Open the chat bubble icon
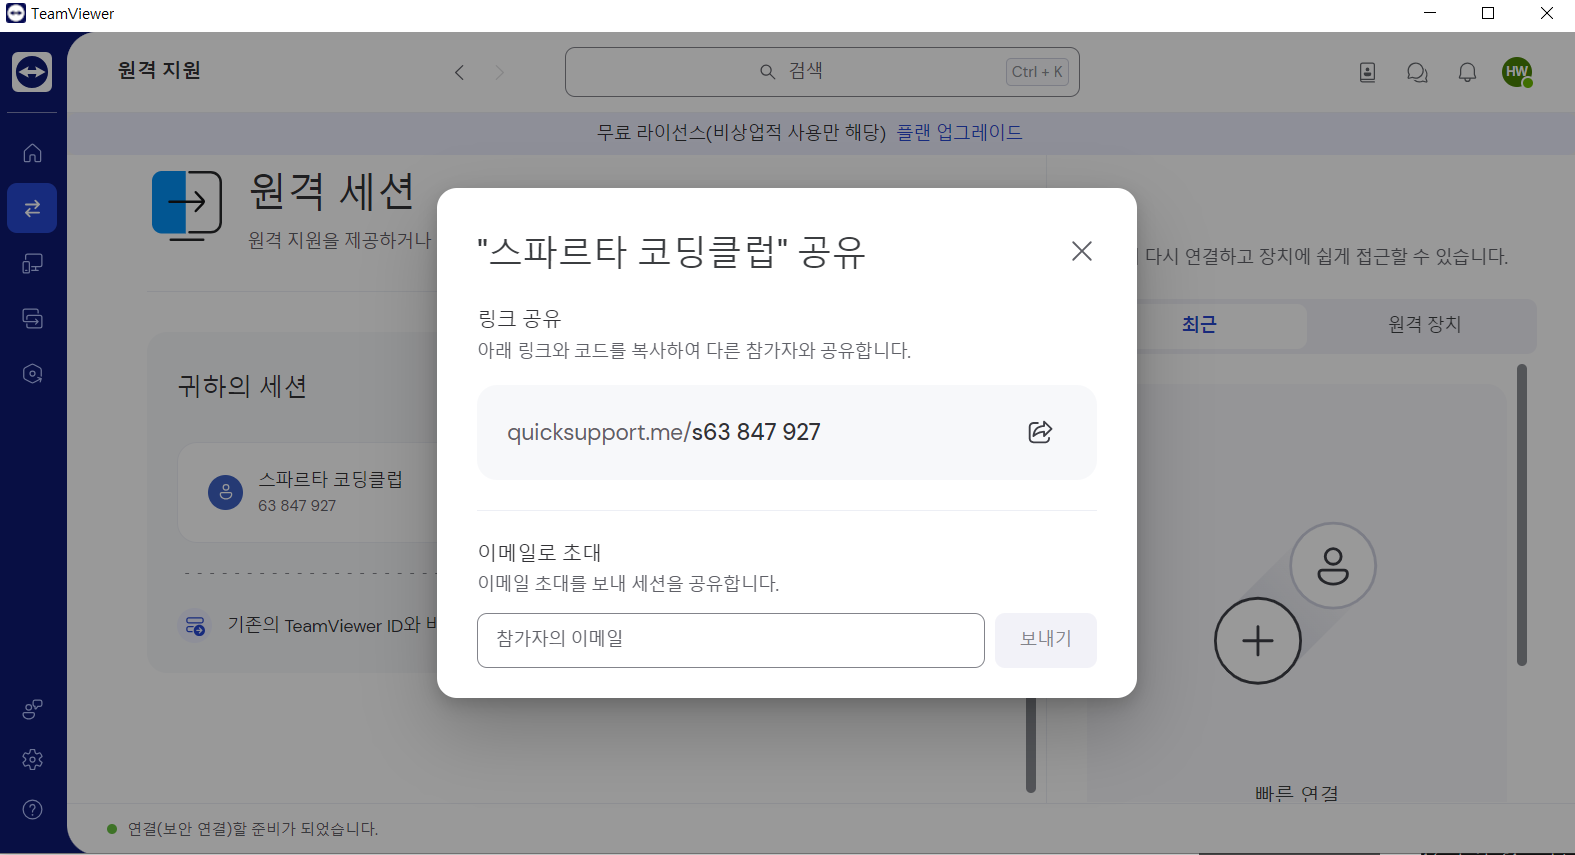This screenshot has height=855, width=1575. tap(1417, 72)
